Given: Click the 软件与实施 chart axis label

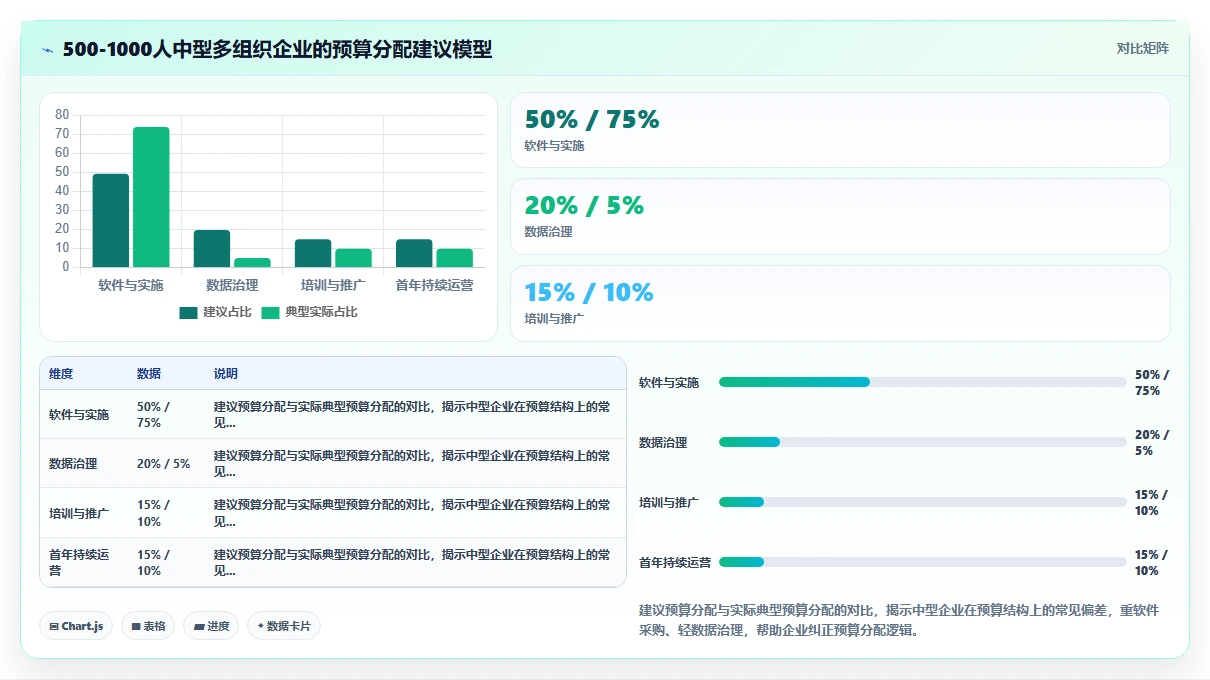Looking at the screenshot, I should coord(131,285).
